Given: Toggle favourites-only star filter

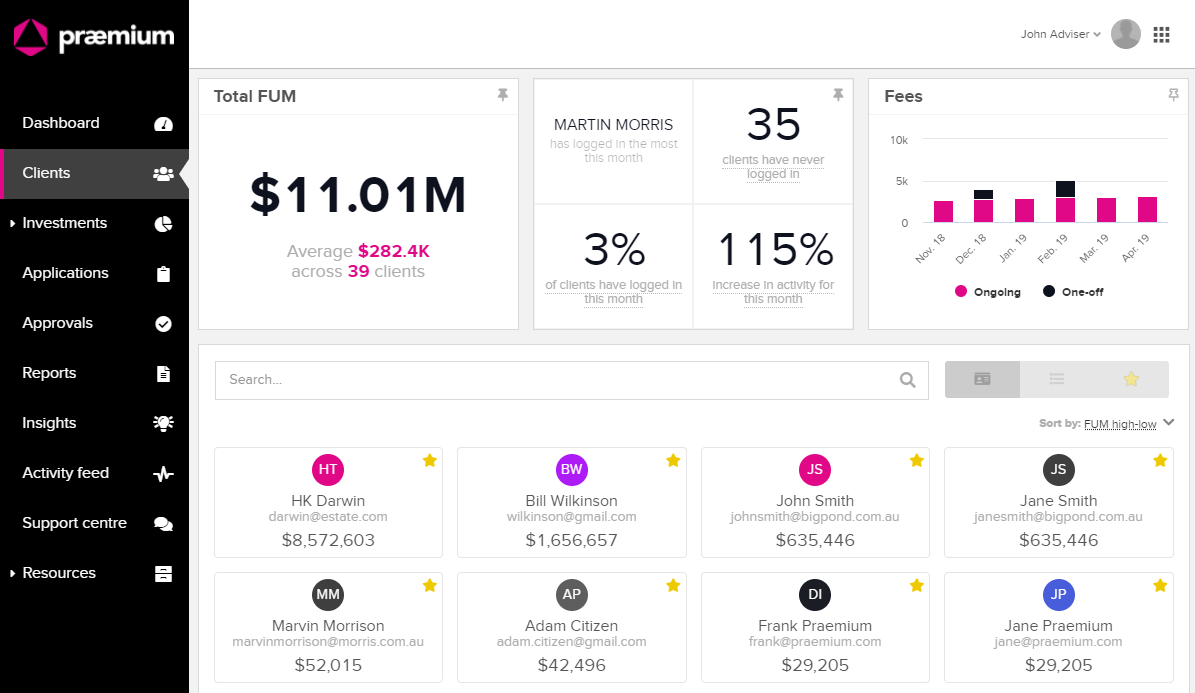Looking at the screenshot, I should point(1131,379).
